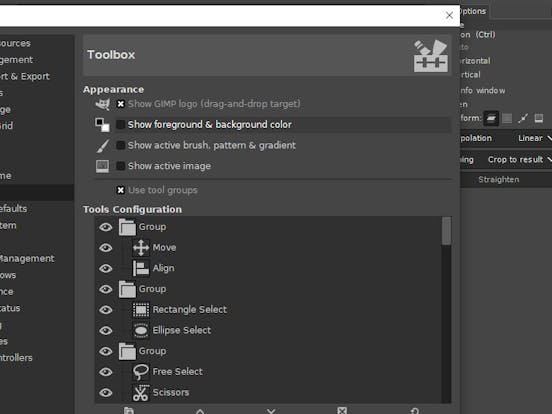Image resolution: width=552 pixels, height=414 pixels.
Task: Toggle eye of group containing Free Select
Action: click(x=106, y=351)
